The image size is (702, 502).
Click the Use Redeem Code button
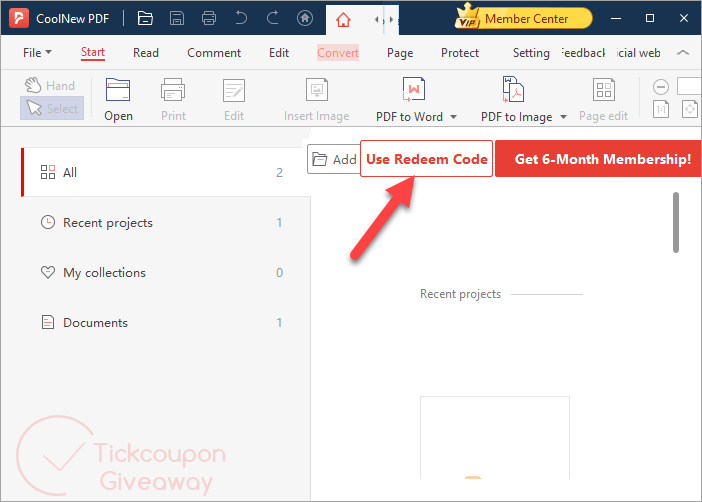click(x=427, y=159)
